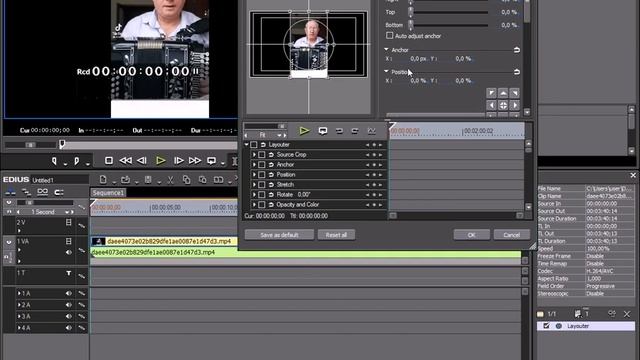Toggle graph view icon in Layouter toolbar
This screenshot has width=640, height=360.
click(x=371, y=131)
